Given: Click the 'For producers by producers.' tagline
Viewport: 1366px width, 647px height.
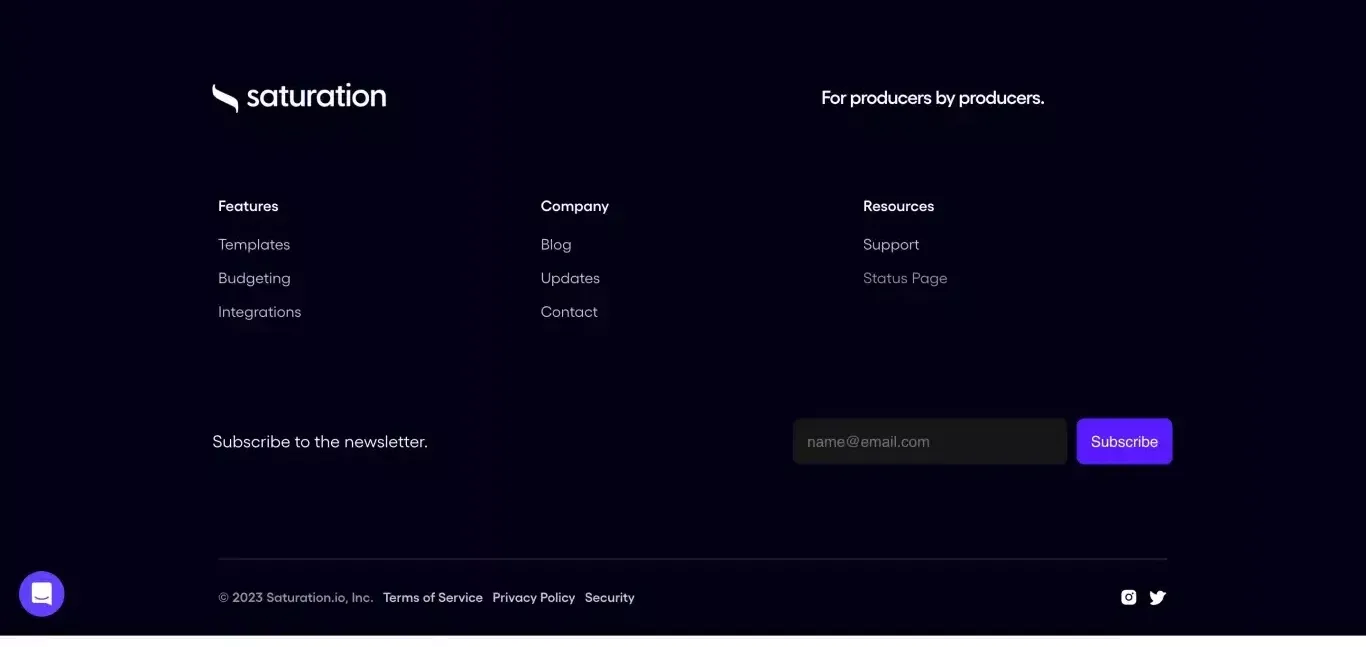Looking at the screenshot, I should tap(933, 98).
